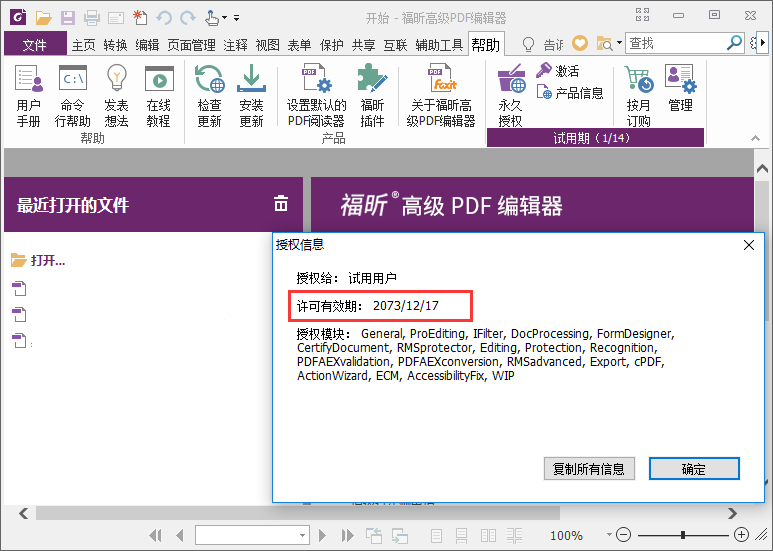
Task: Click 永久授权 shopping basket icon
Action: pos(510,96)
